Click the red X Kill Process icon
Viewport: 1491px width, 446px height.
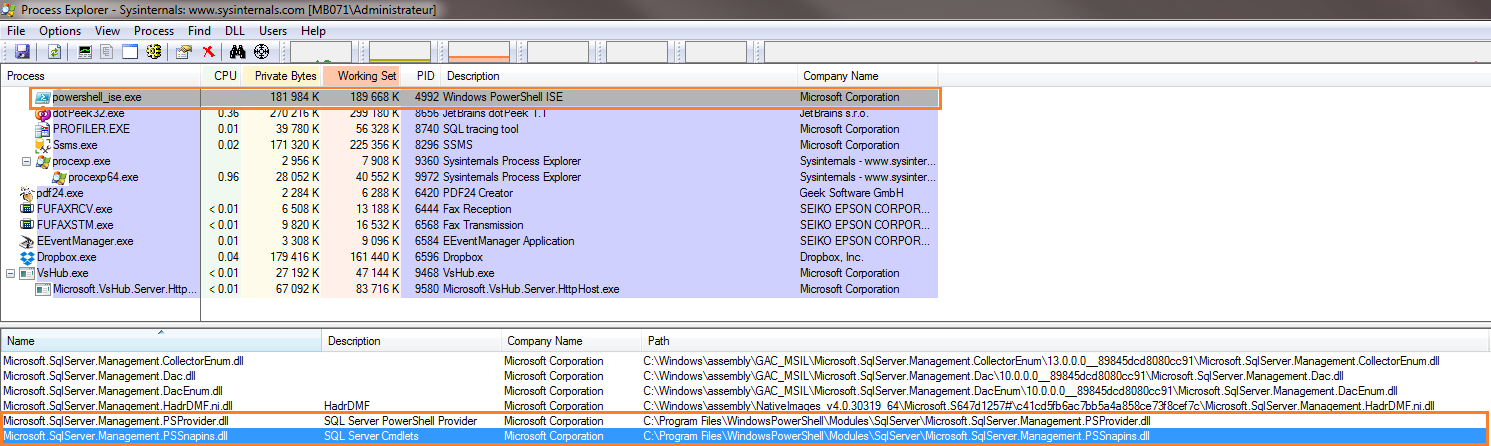(208, 51)
